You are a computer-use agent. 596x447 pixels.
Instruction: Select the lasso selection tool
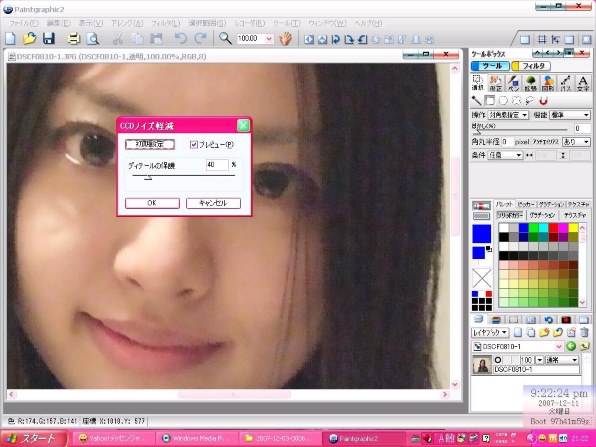tap(529, 101)
